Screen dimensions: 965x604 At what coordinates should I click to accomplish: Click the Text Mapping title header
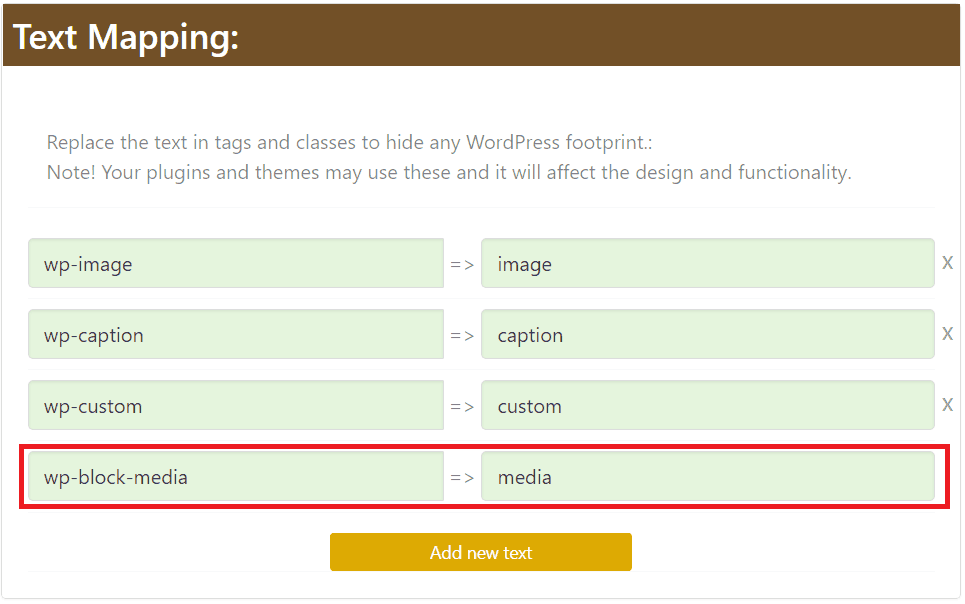[x=124, y=35]
